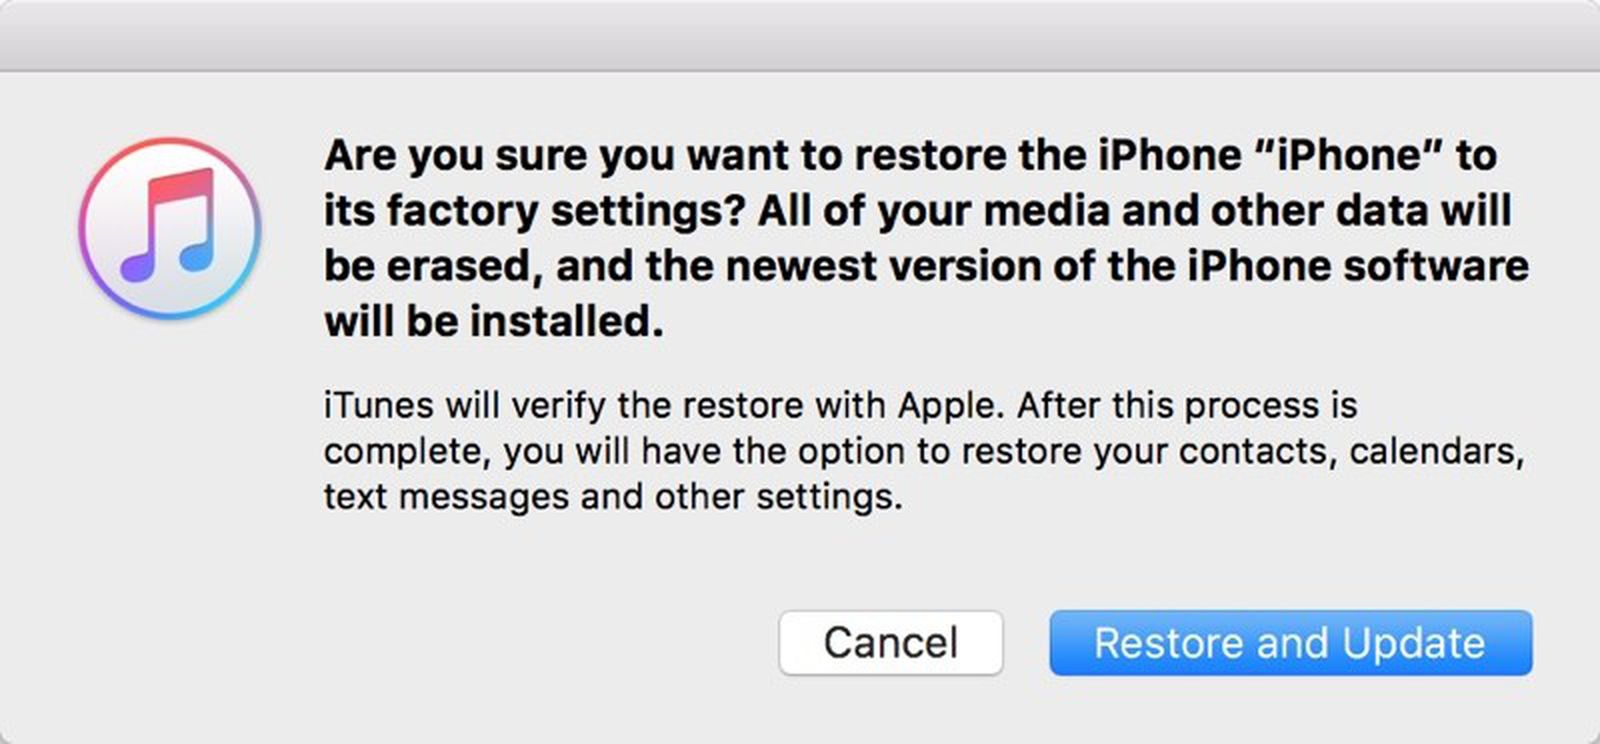Click the heading line starting "its factory settings?"
The width and height of the screenshot is (1600, 744).
click(x=917, y=211)
